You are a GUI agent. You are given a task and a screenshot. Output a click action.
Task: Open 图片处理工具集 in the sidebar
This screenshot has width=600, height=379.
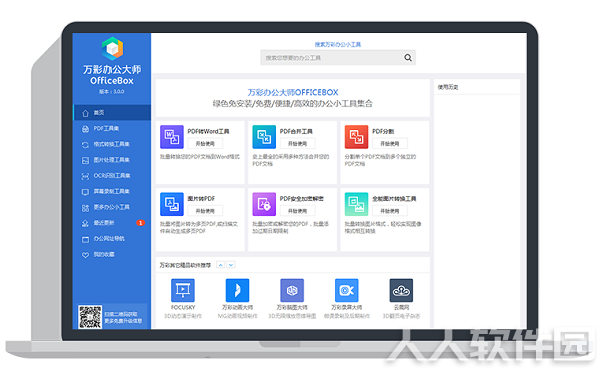[112, 160]
